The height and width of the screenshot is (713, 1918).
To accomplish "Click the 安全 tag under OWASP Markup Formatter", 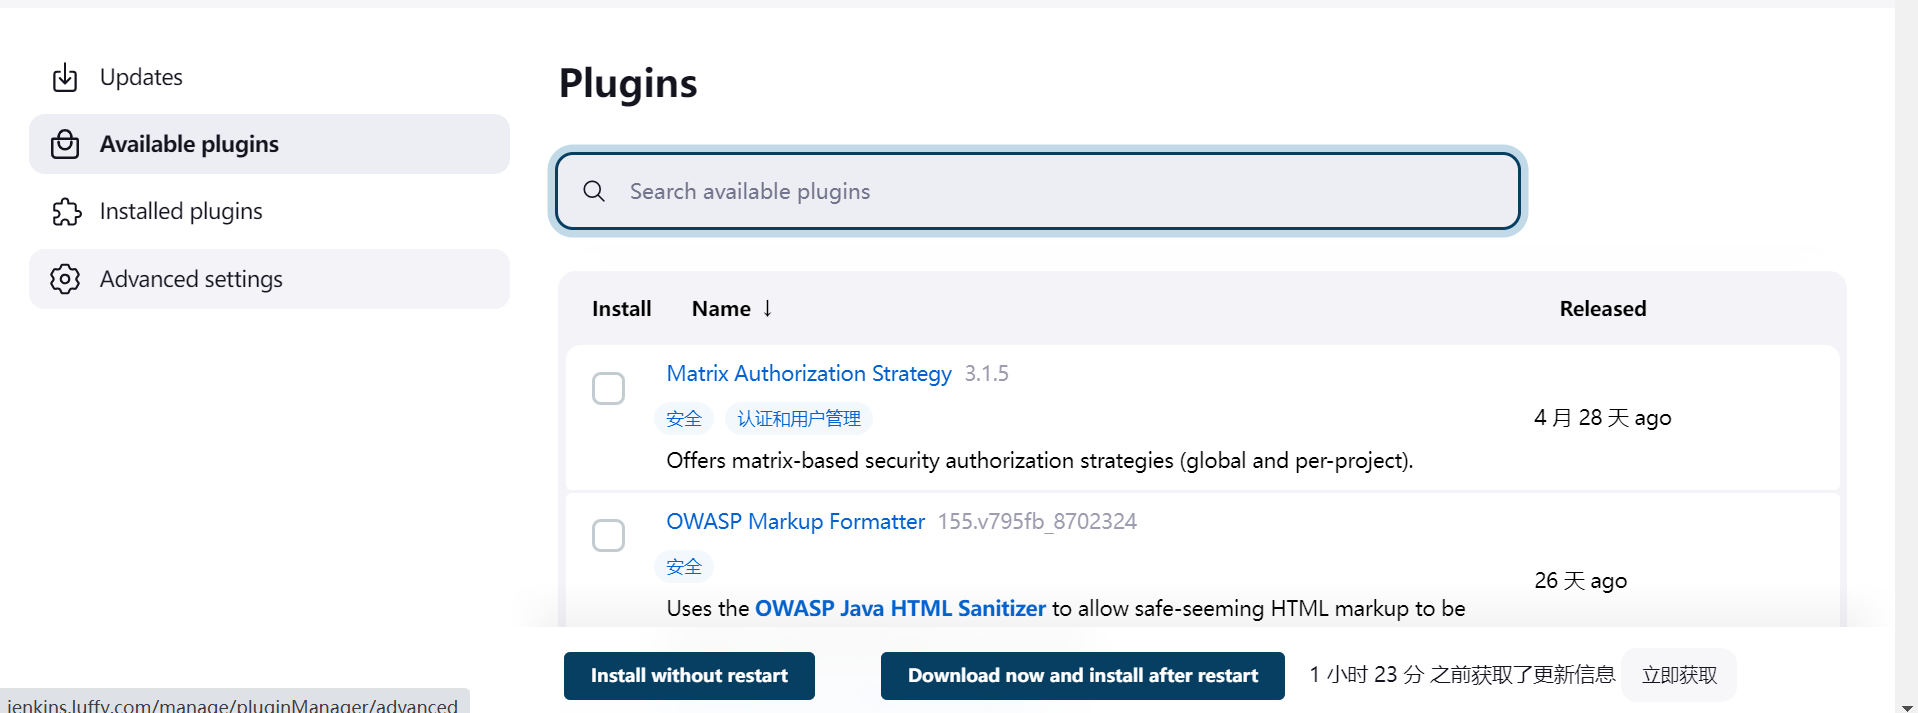I will click(684, 566).
